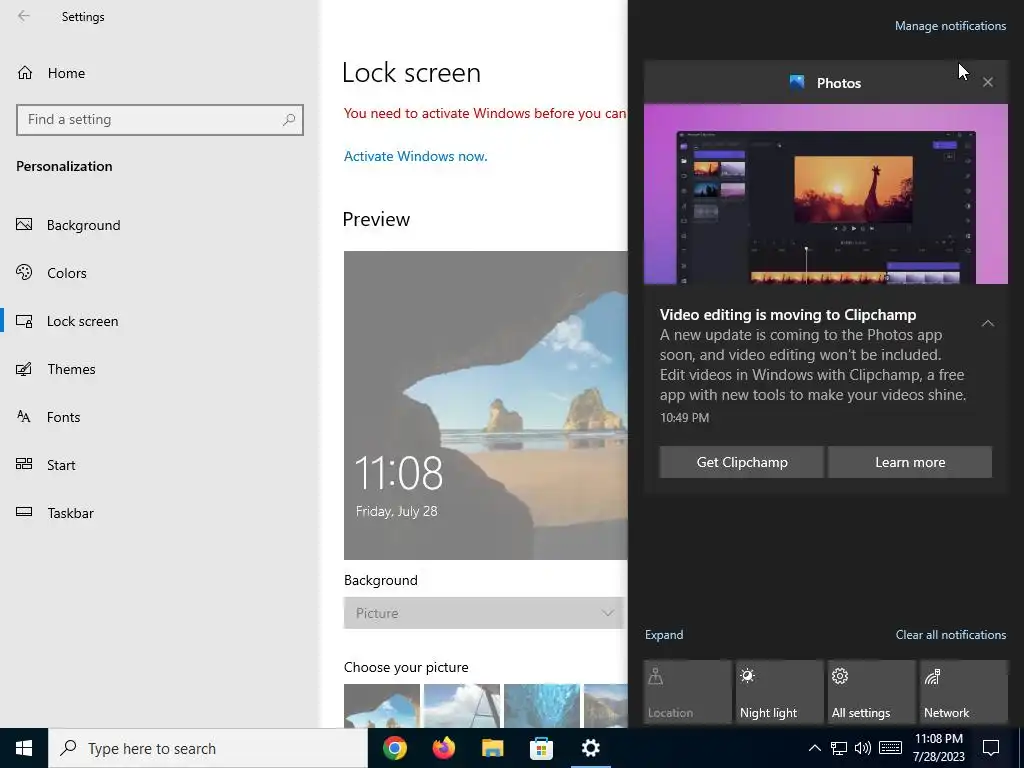Image resolution: width=1024 pixels, height=768 pixels.
Task: Click the Photos app icon in notification header
Action: [x=797, y=82]
